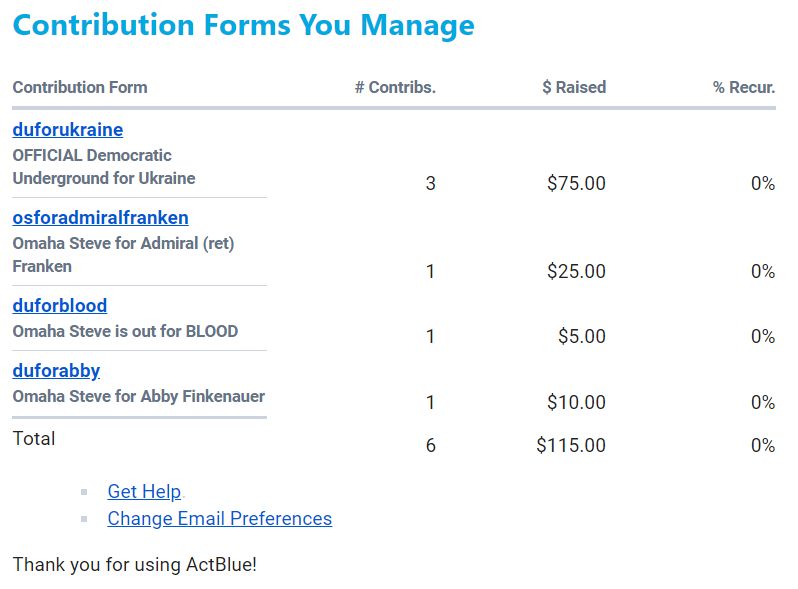Screen dimensions: 798x589
Task: Click the 'OFFICIAL Democratic Underground for Ukraine' description
Action: (x=104, y=167)
